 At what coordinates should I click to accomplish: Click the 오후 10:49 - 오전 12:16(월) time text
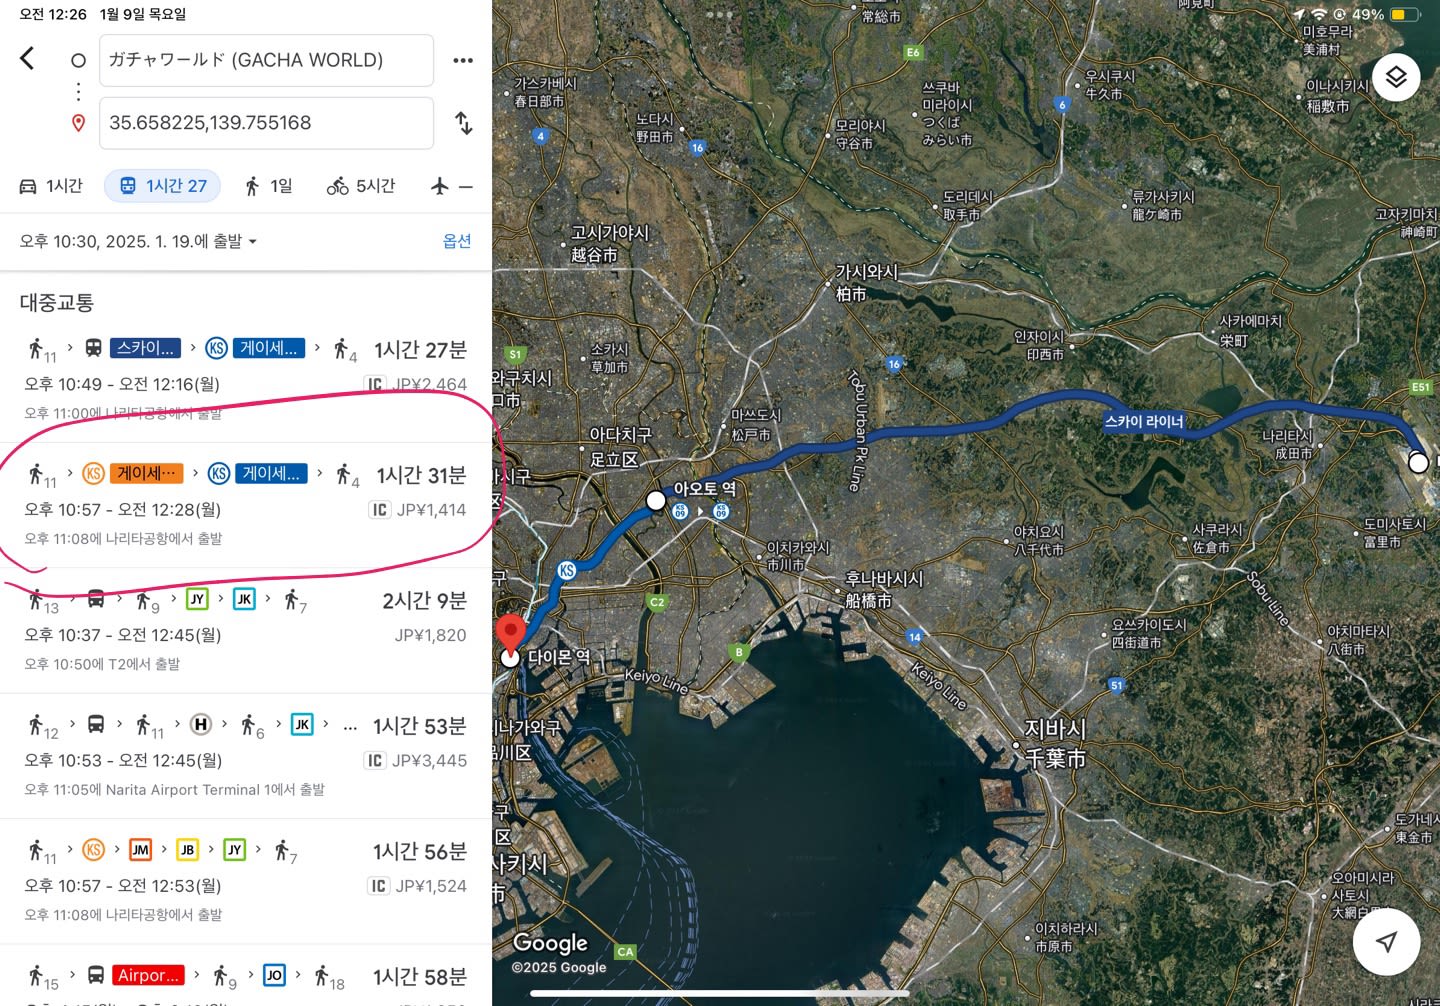coord(122,384)
